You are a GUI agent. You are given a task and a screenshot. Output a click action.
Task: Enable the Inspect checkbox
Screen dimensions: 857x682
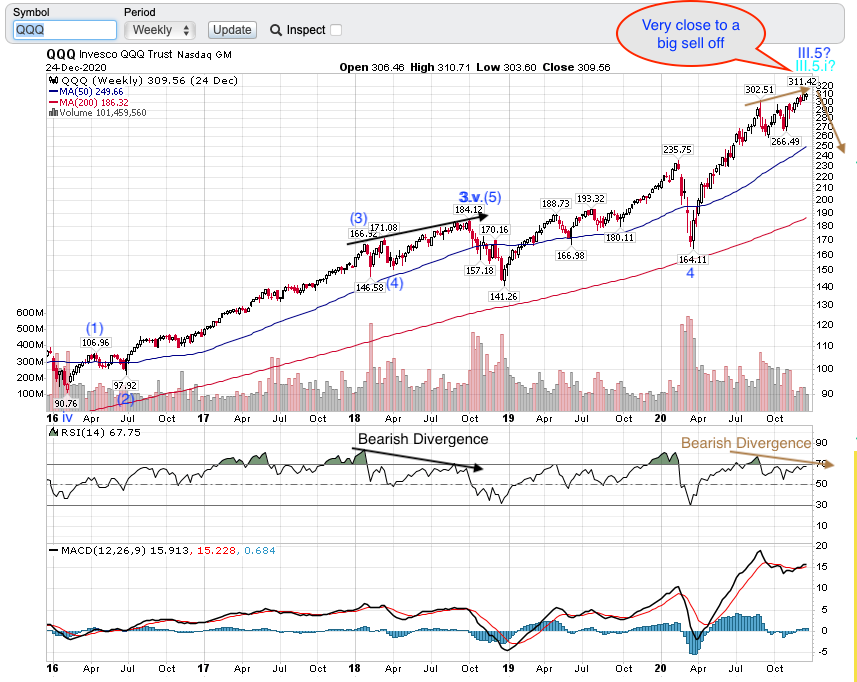[335, 30]
